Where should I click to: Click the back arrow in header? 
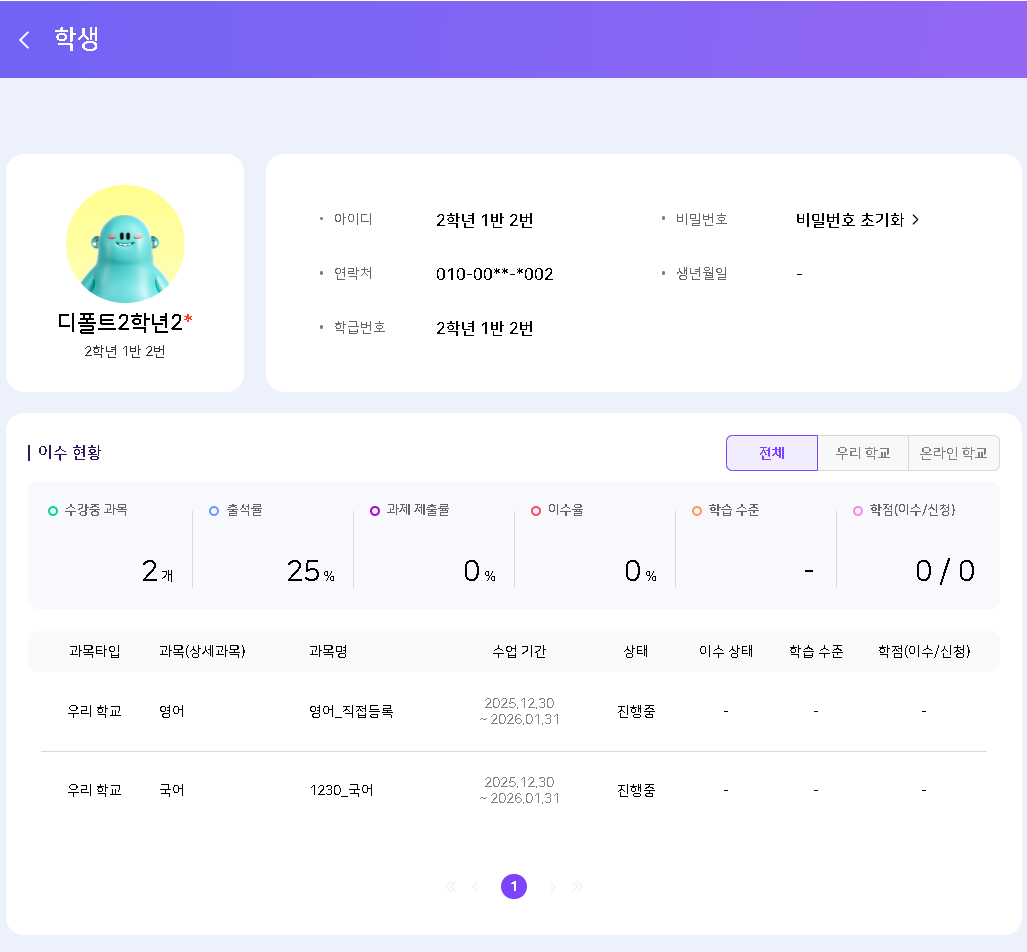25,40
